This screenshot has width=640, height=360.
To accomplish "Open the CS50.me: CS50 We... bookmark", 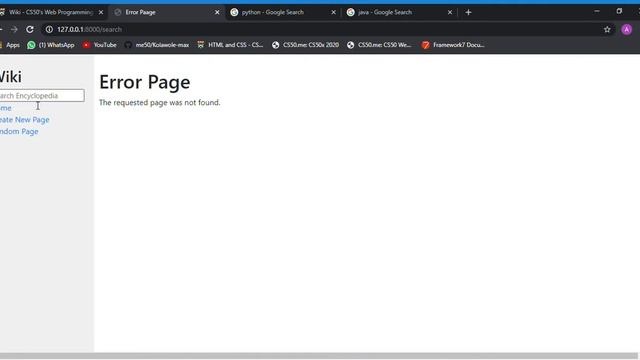I will point(379,45).
